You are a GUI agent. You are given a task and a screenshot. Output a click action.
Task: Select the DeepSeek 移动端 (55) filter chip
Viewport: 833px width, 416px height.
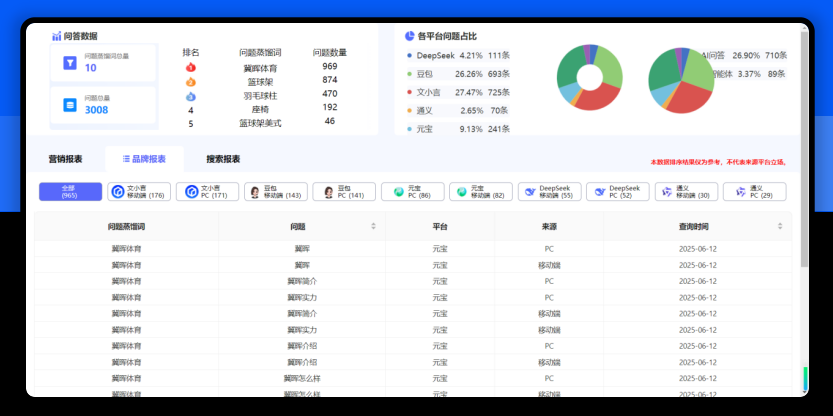tap(548, 192)
